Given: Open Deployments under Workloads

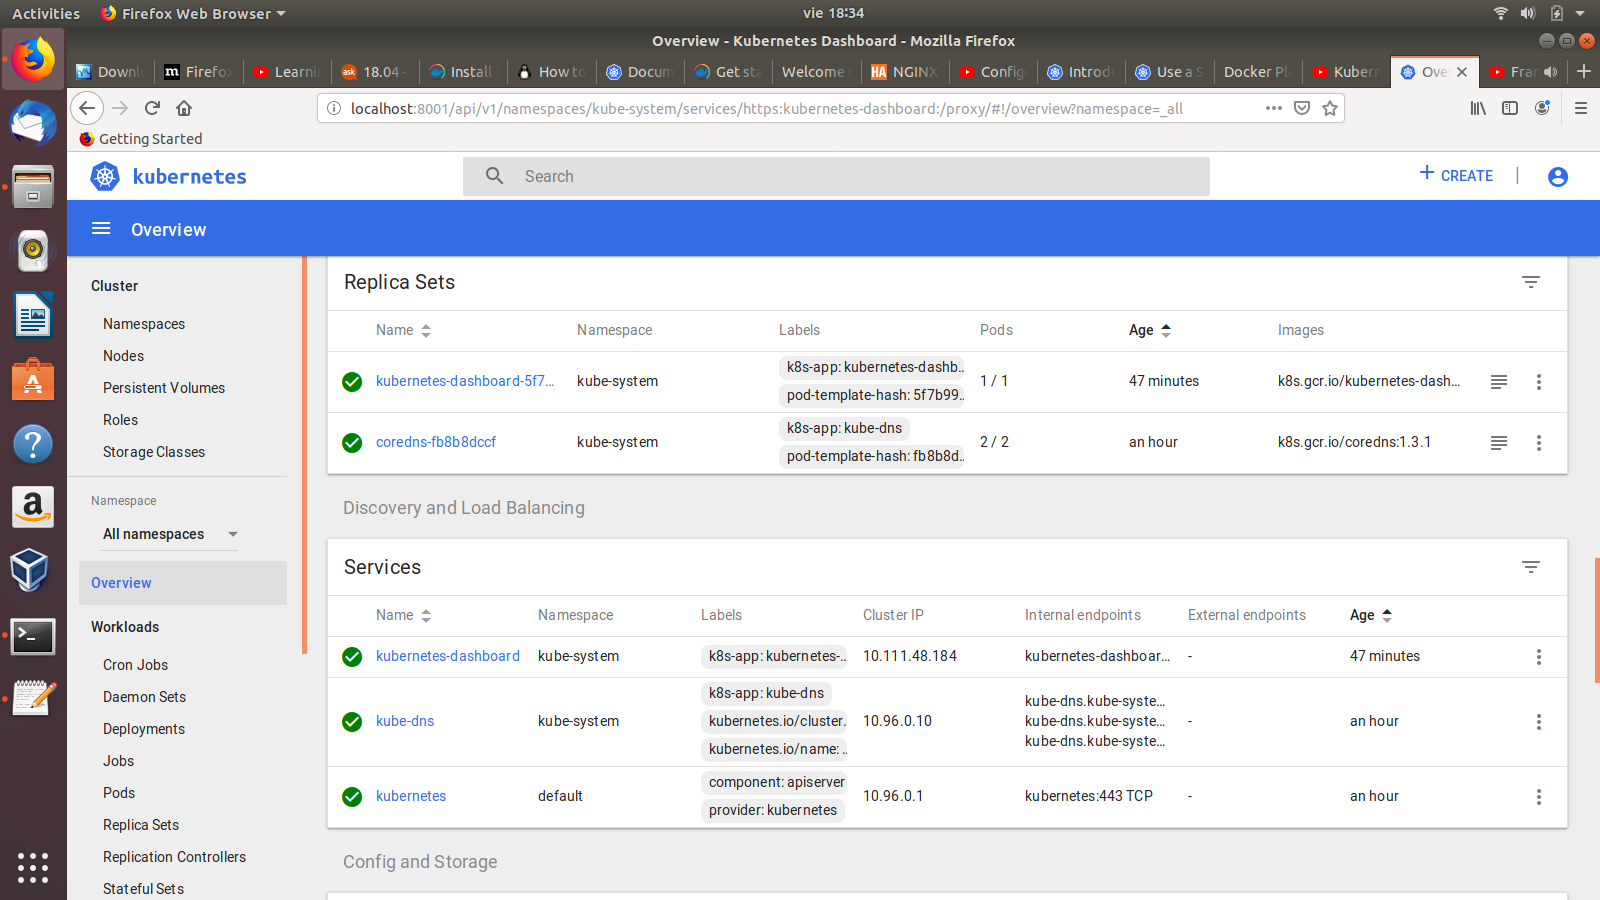Looking at the screenshot, I should 144,729.
